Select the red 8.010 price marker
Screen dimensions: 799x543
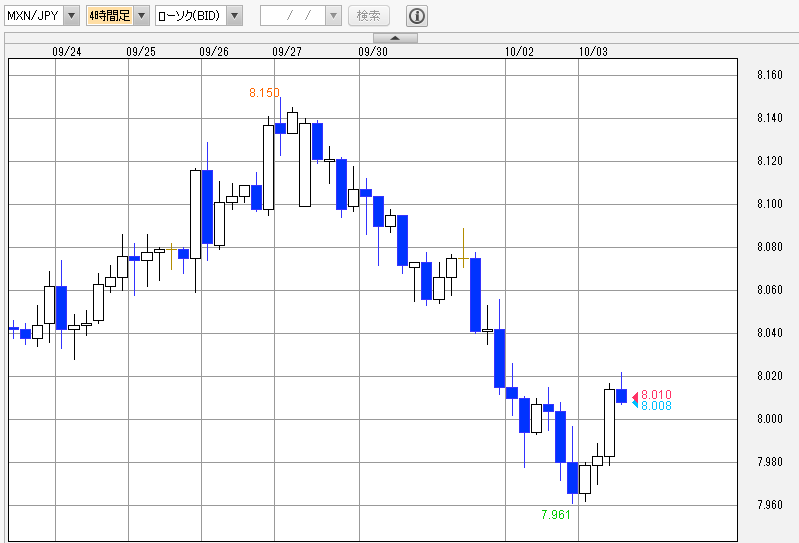tap(656, 395)
